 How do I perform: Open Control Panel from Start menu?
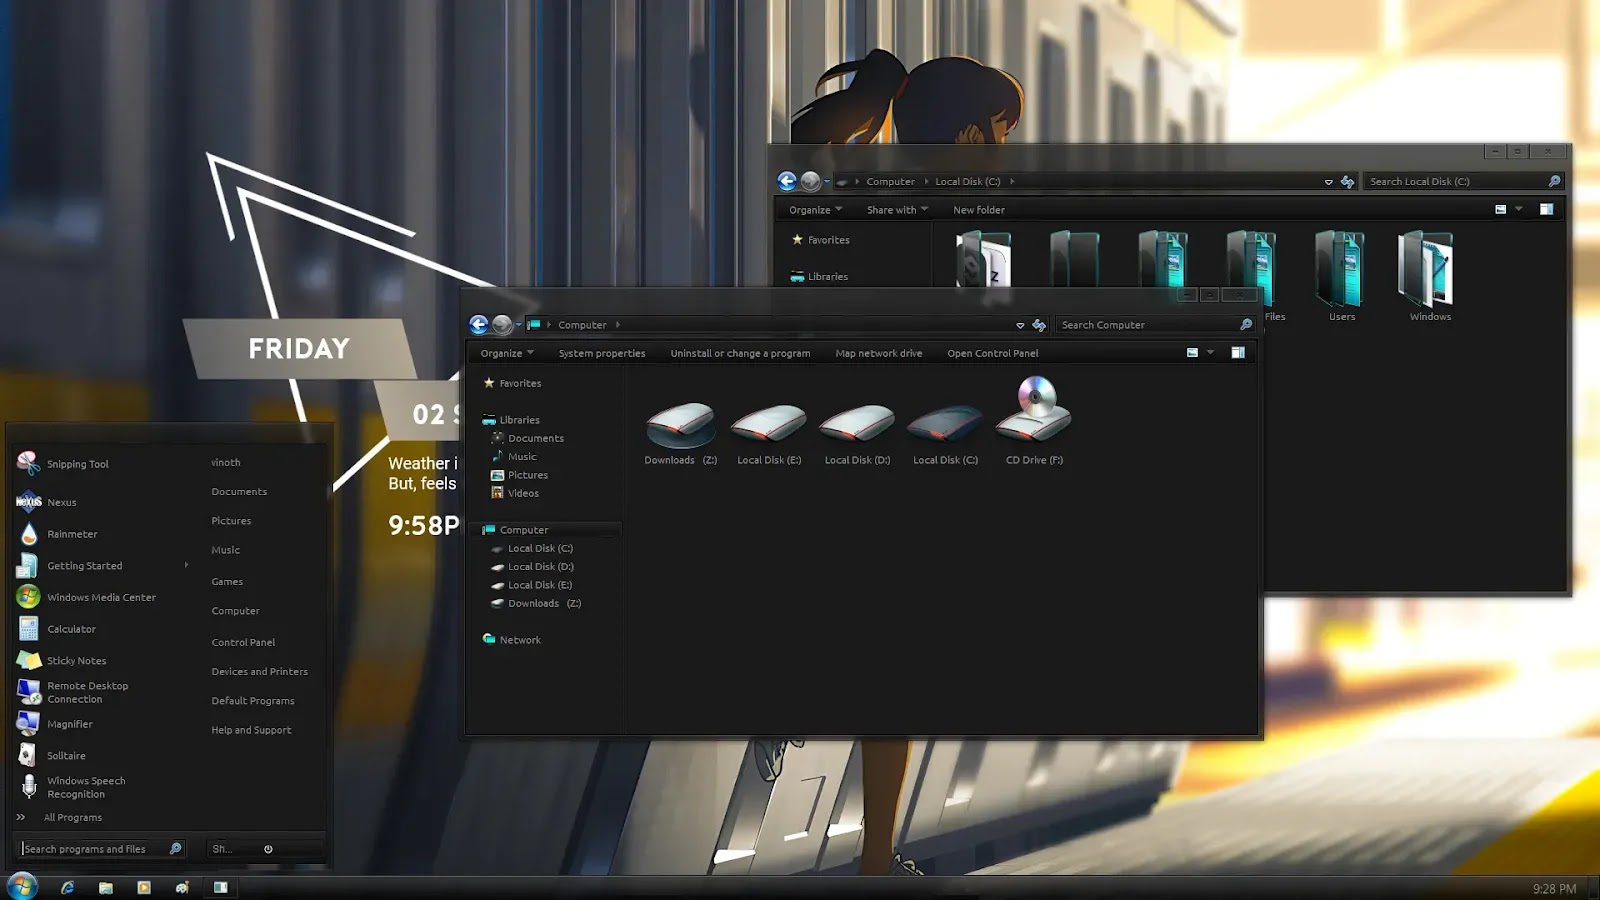click(243, 642)
